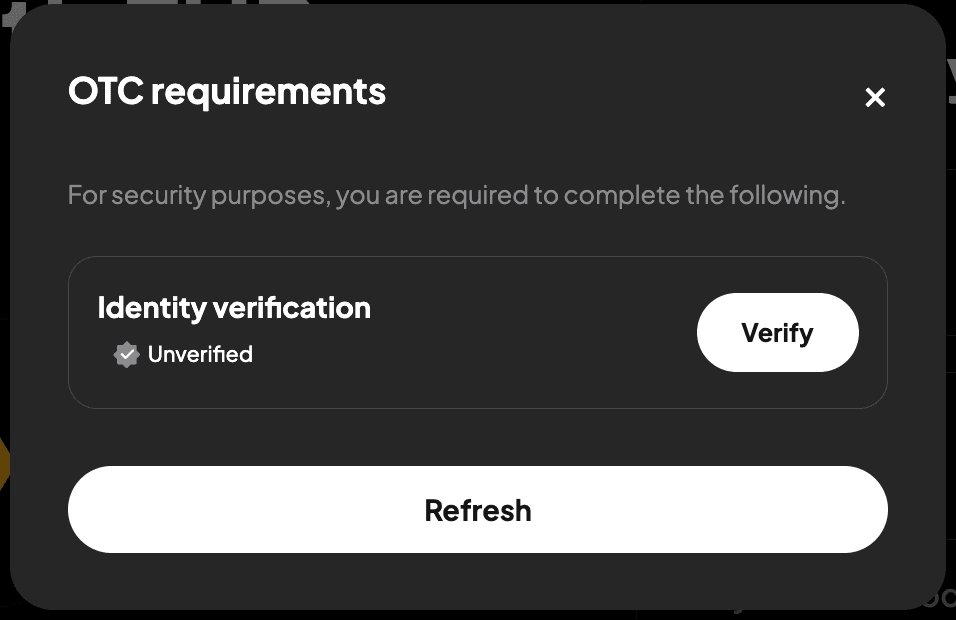Image resolution: width=956 pixels, height=620 pixels.
Task: Click the gray Unverified badge icon
Action: pos(126,355)
